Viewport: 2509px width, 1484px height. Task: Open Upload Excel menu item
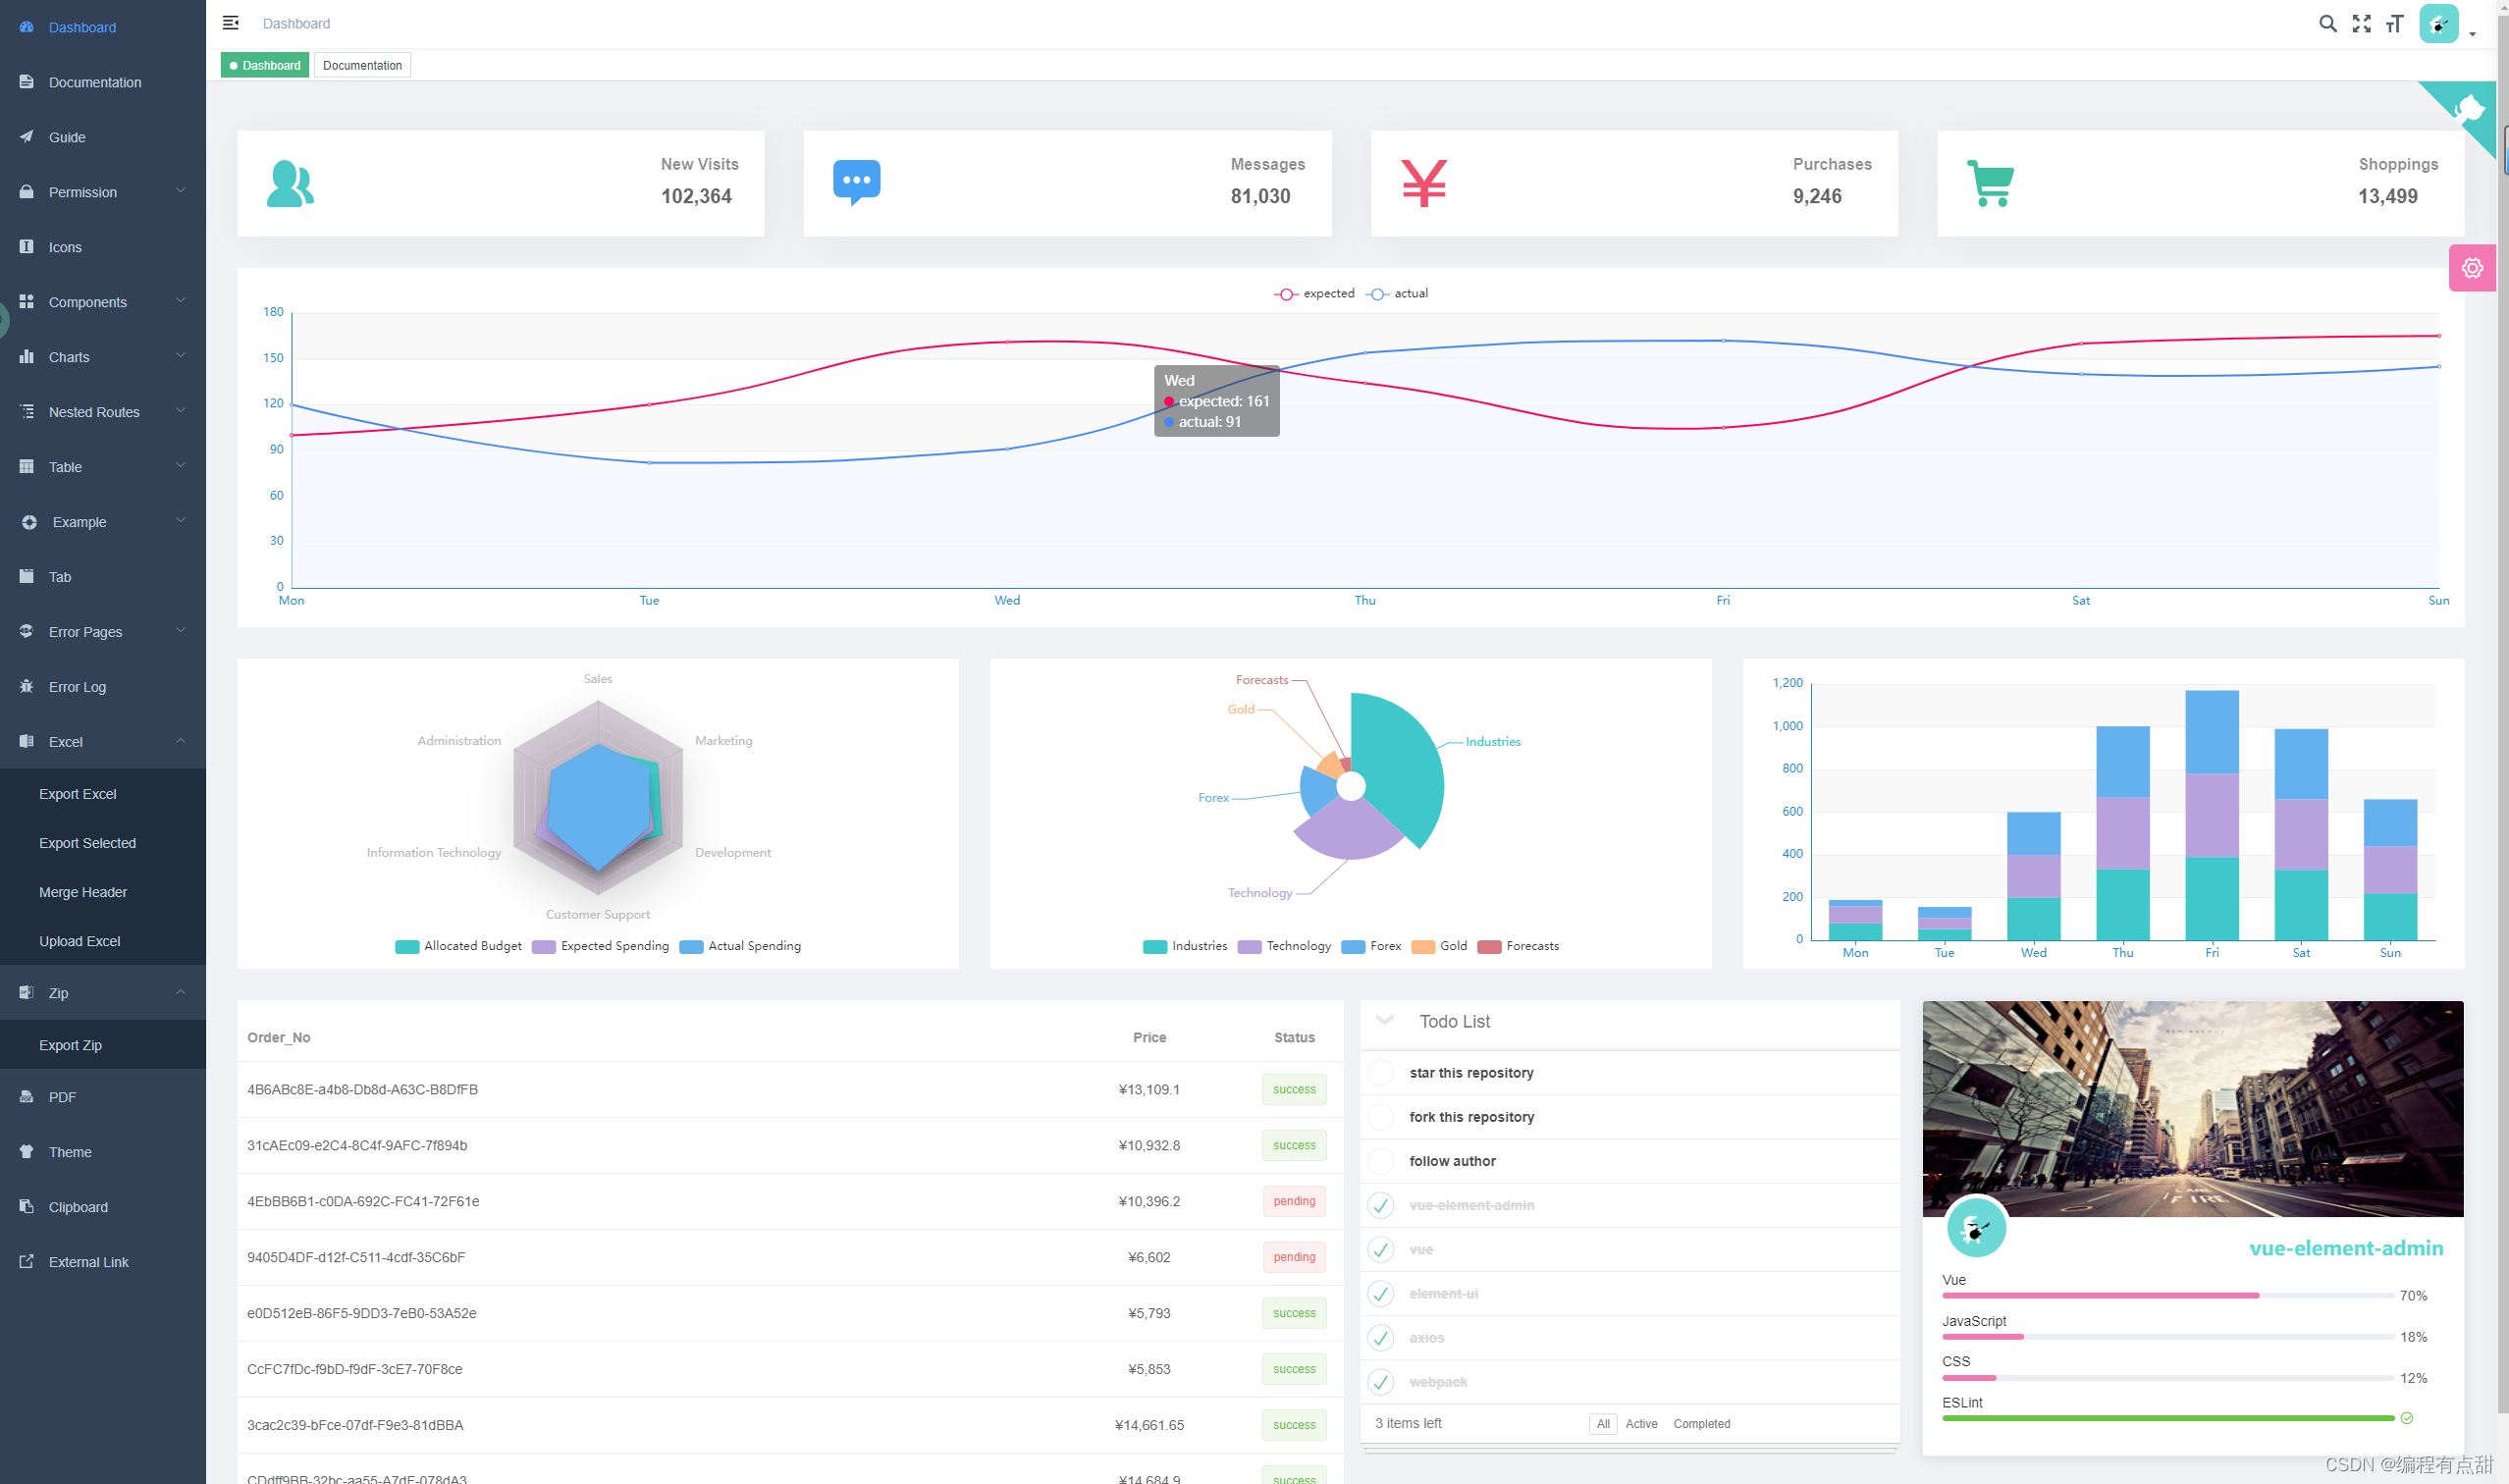tap(103, 941)
